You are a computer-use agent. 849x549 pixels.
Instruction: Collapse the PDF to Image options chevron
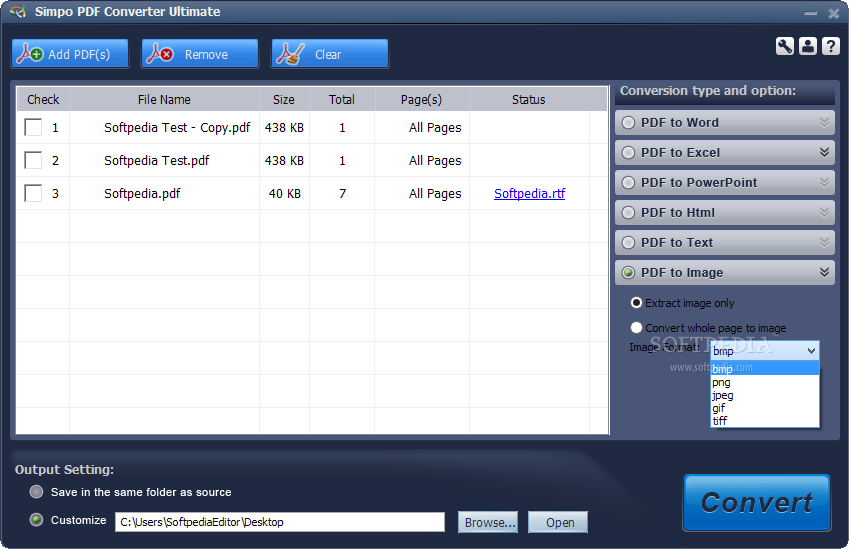[824, 272]
